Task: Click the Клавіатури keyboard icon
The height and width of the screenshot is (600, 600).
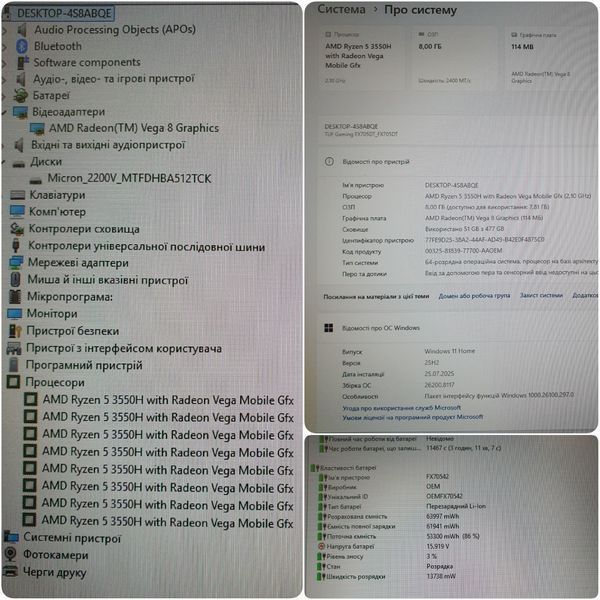Action: (18, 195)
